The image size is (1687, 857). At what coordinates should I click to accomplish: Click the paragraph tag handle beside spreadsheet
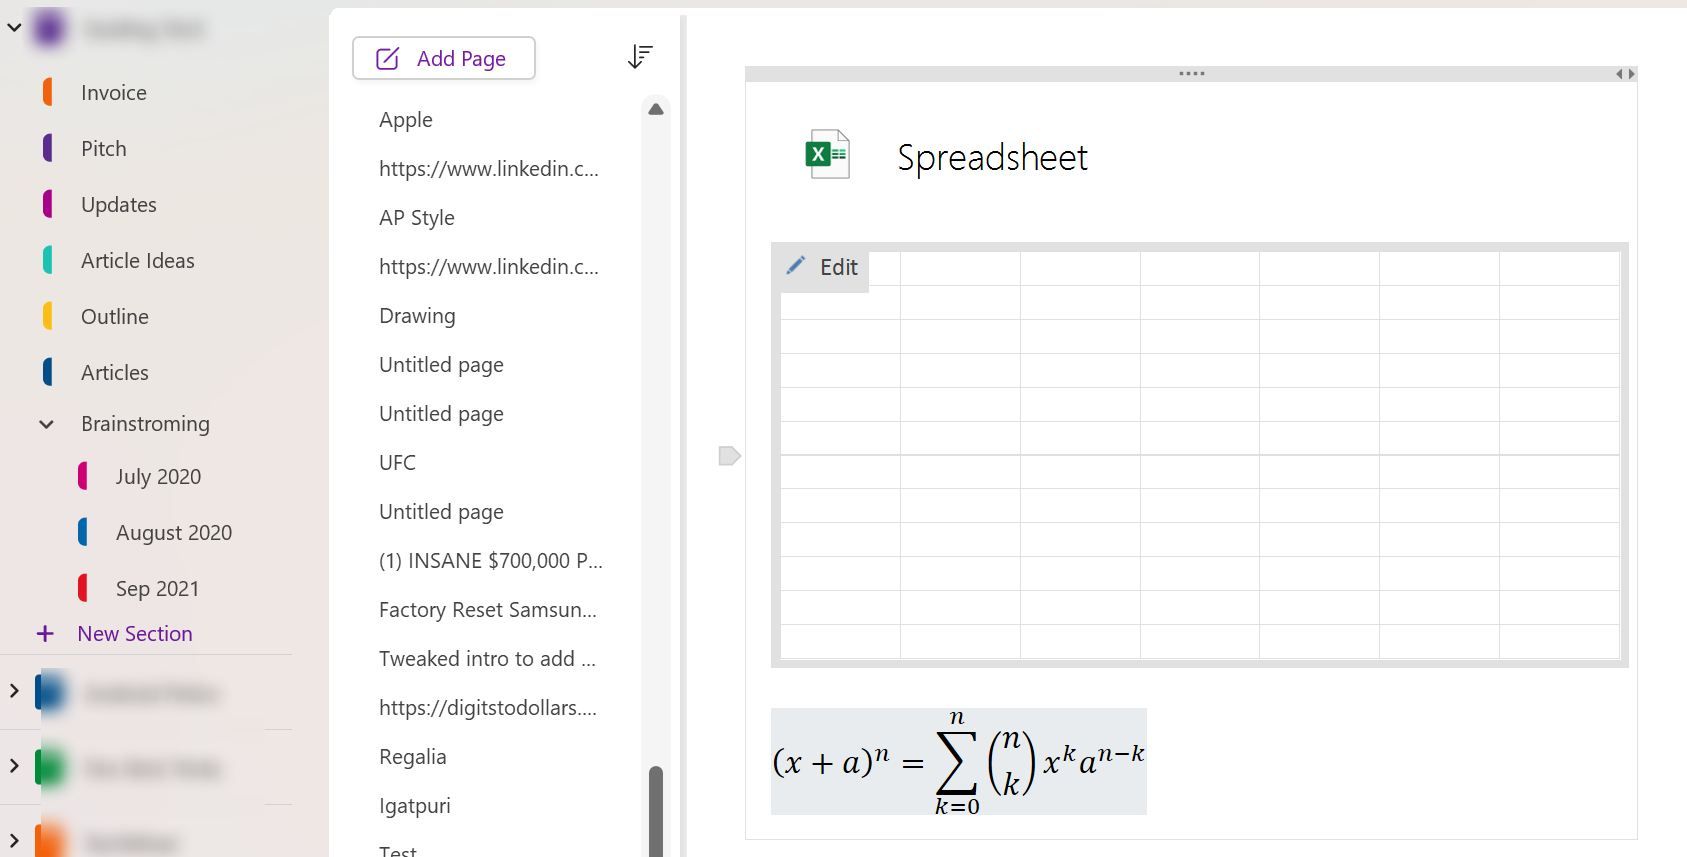(729, 456)
